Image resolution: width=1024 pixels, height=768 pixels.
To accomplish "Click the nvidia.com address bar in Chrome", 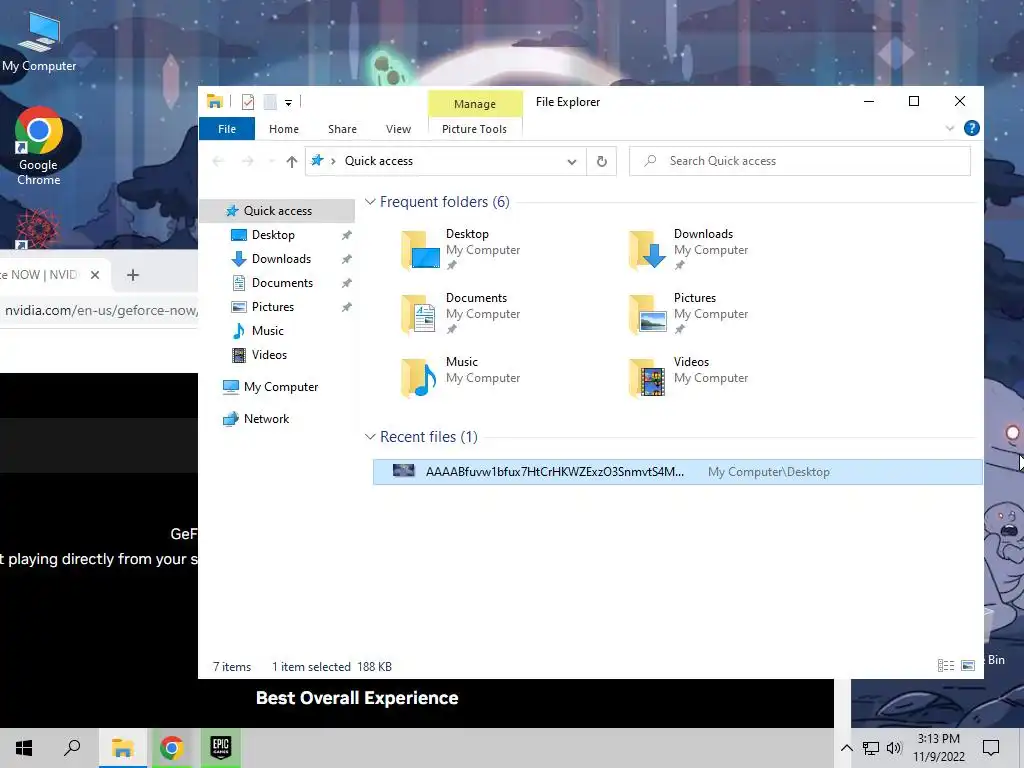I will [x=99, y=311].
